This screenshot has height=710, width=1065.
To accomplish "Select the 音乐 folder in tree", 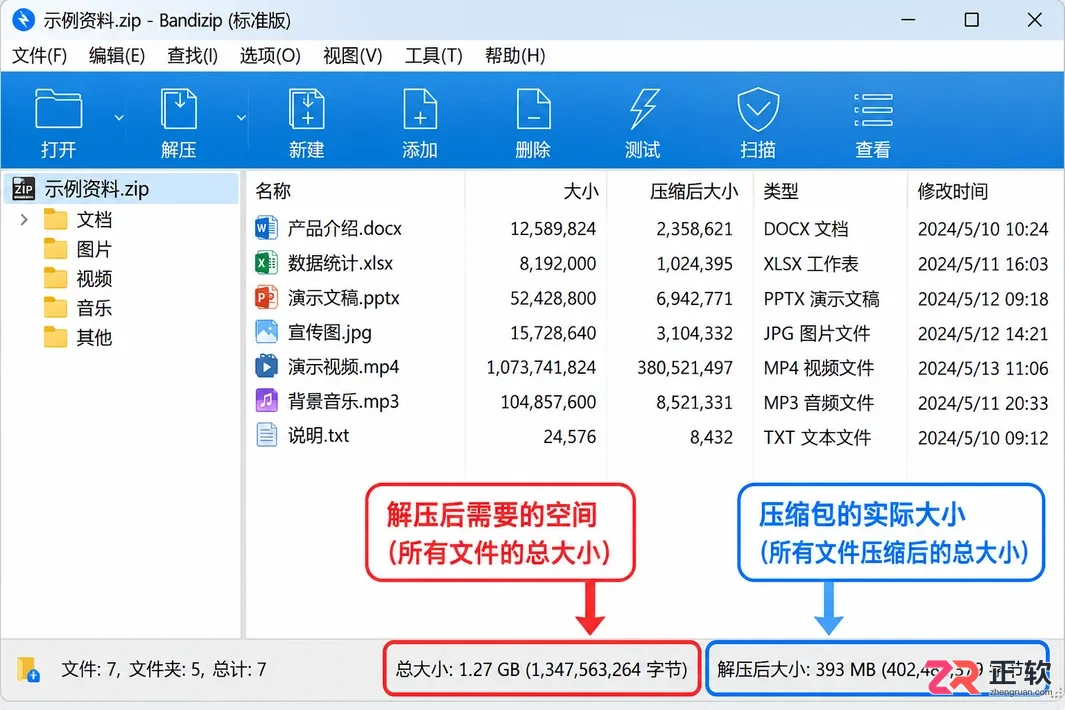I will [x=94, y=308].
